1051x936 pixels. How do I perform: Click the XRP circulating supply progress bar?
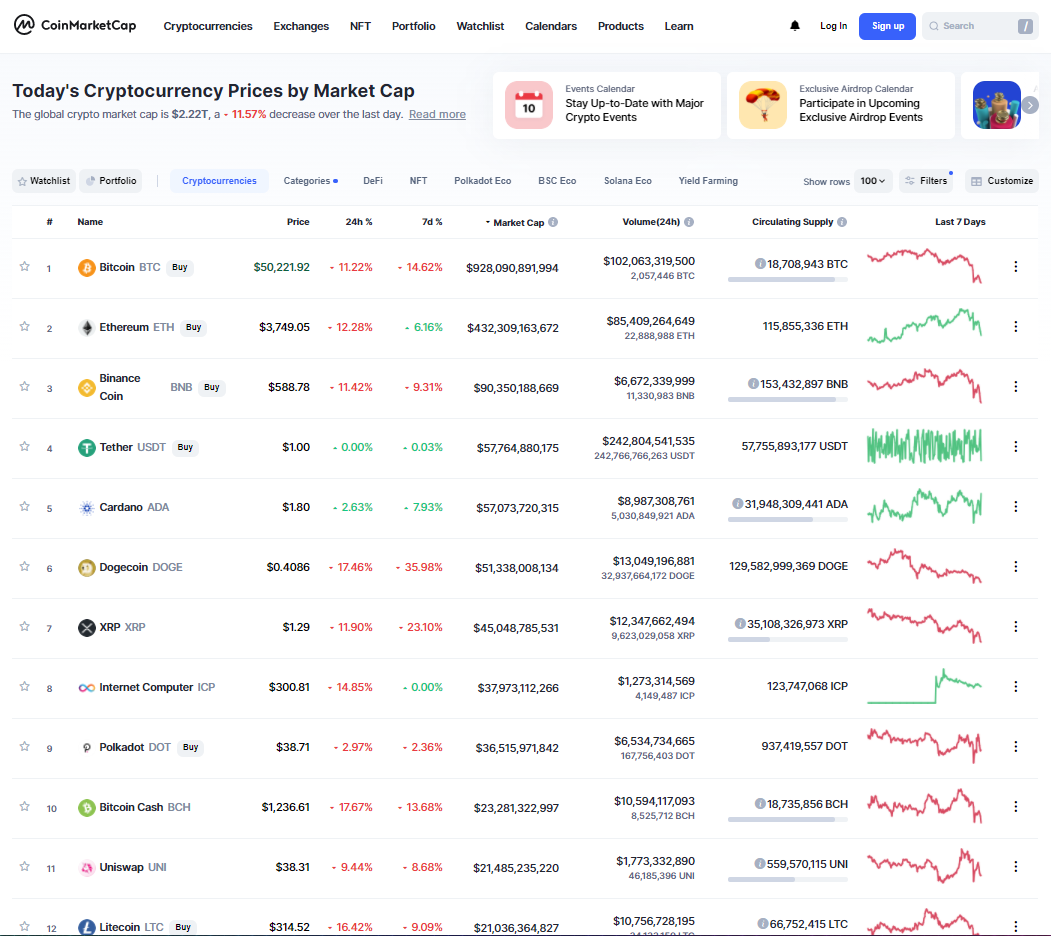click(788, 640)
